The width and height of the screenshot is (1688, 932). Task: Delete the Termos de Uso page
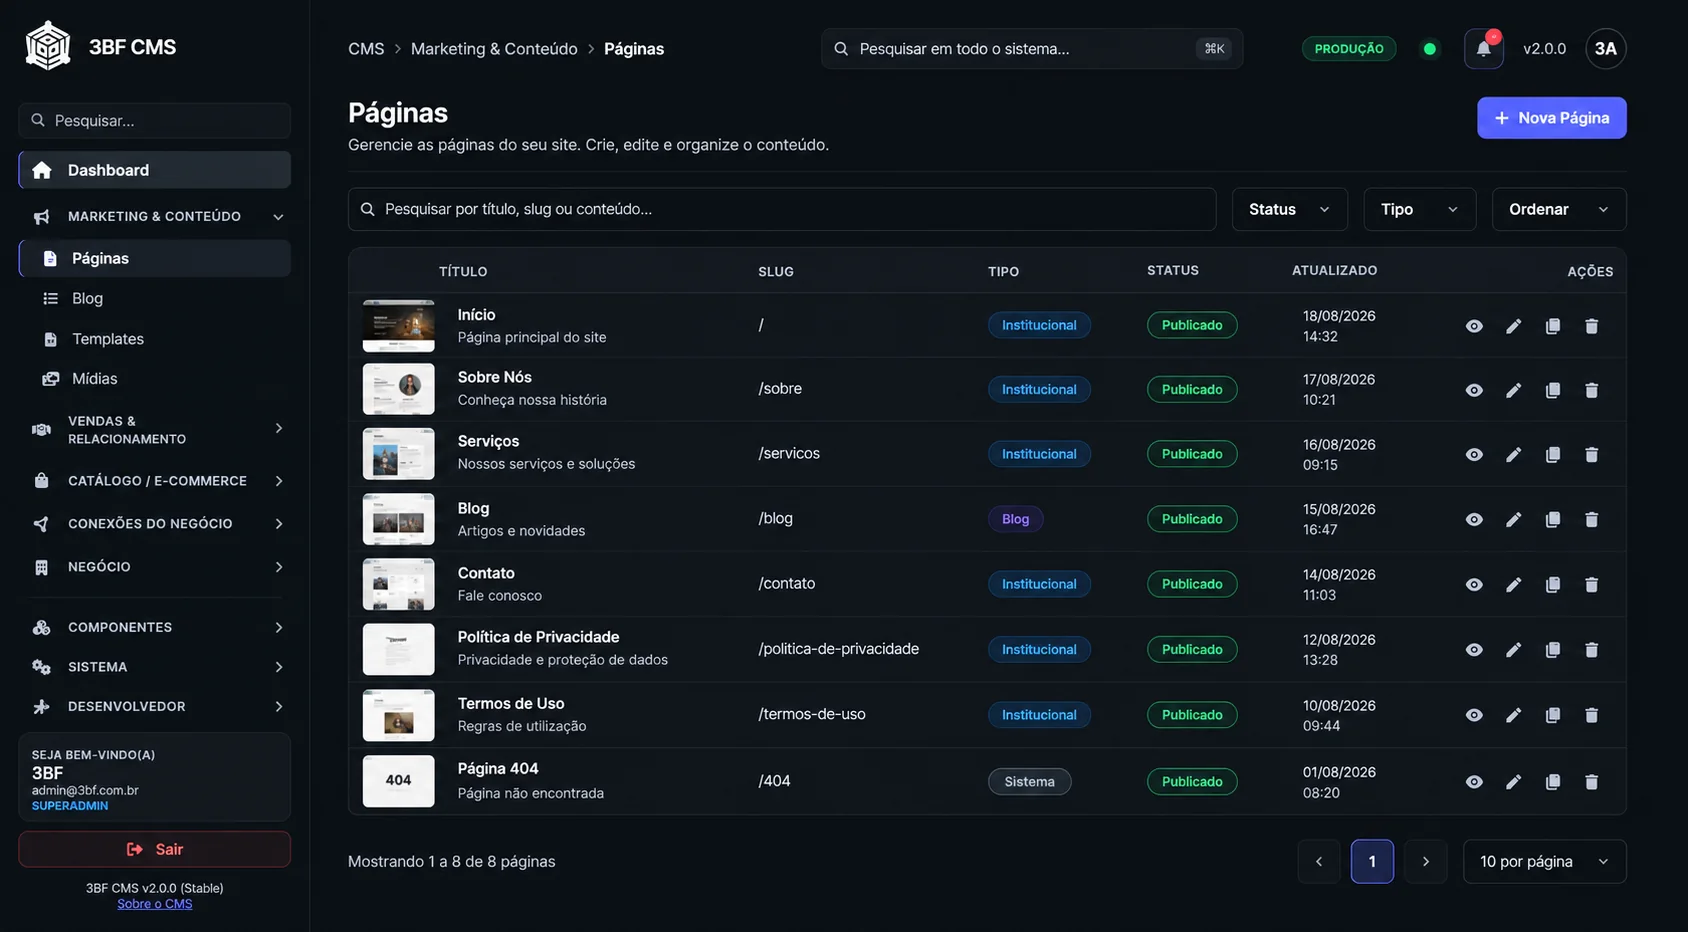point(1591,715)
